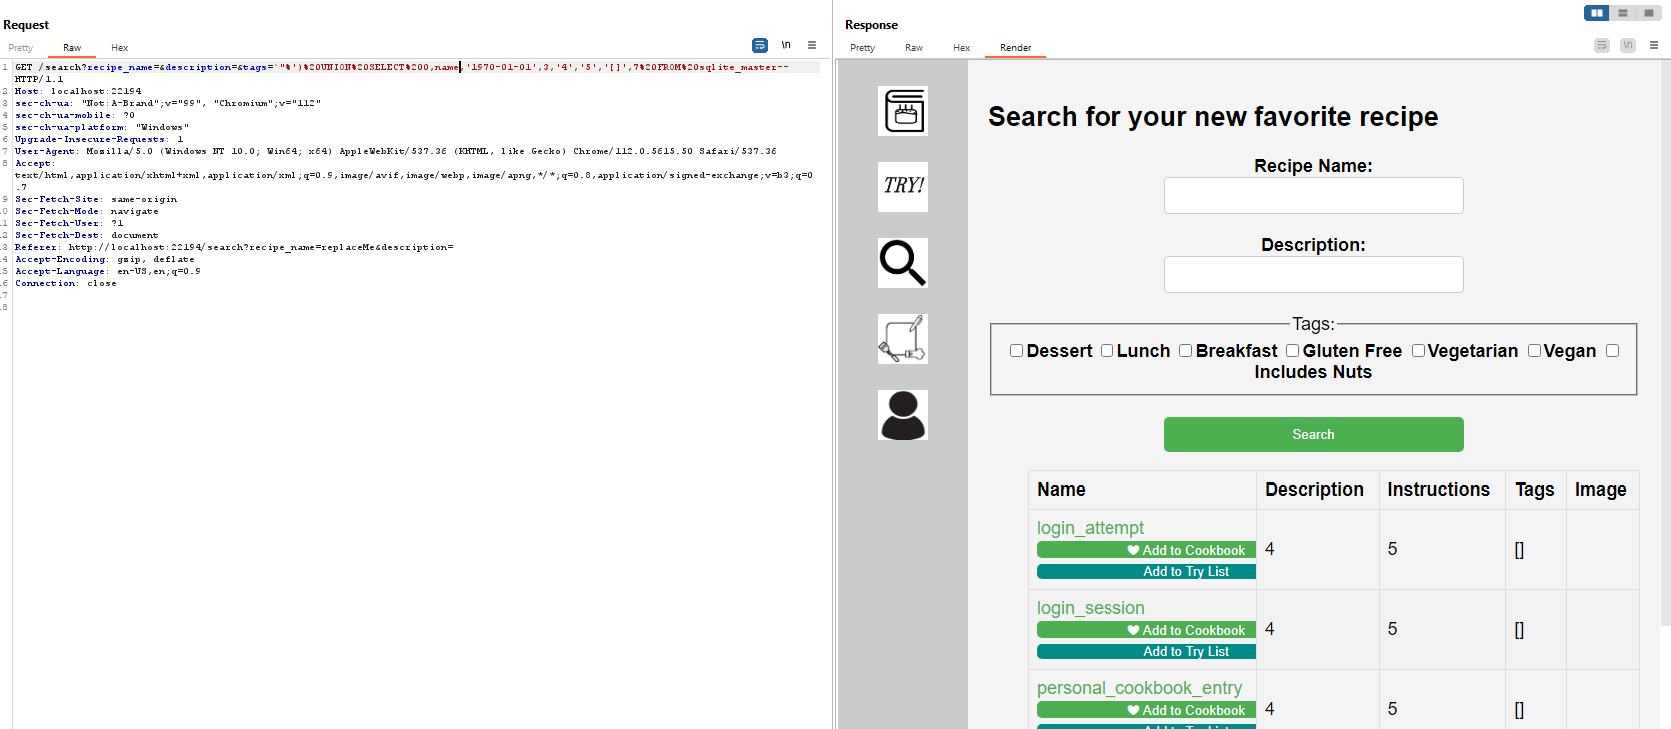Image resolution: width=1671 pixels, height=729 pixels.
Task: Click the Host: localhost:22194 header line
Action: [78, 91]
